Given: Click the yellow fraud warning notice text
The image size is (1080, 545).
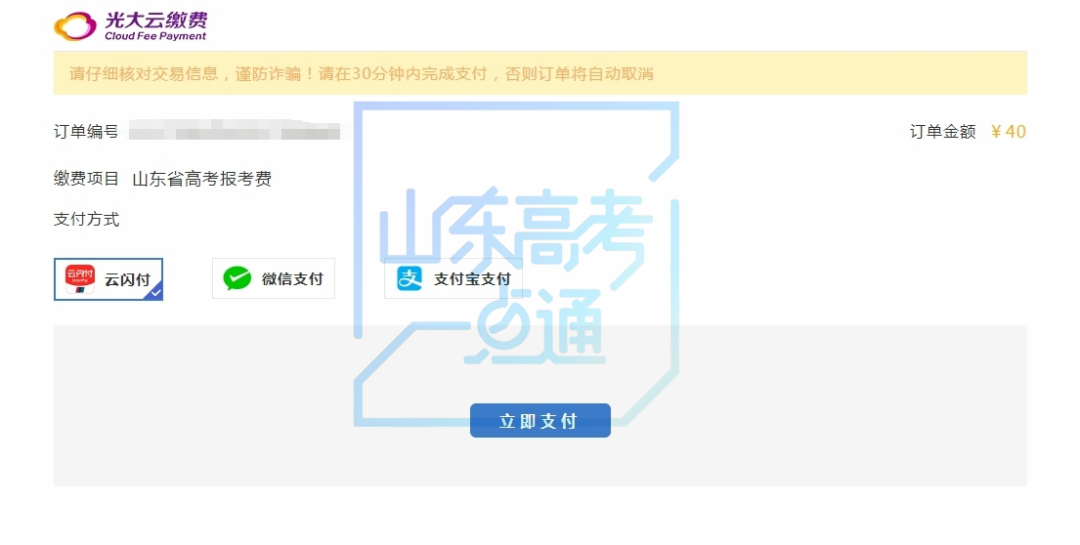Looking at the screenshot, I should (361, 74).
